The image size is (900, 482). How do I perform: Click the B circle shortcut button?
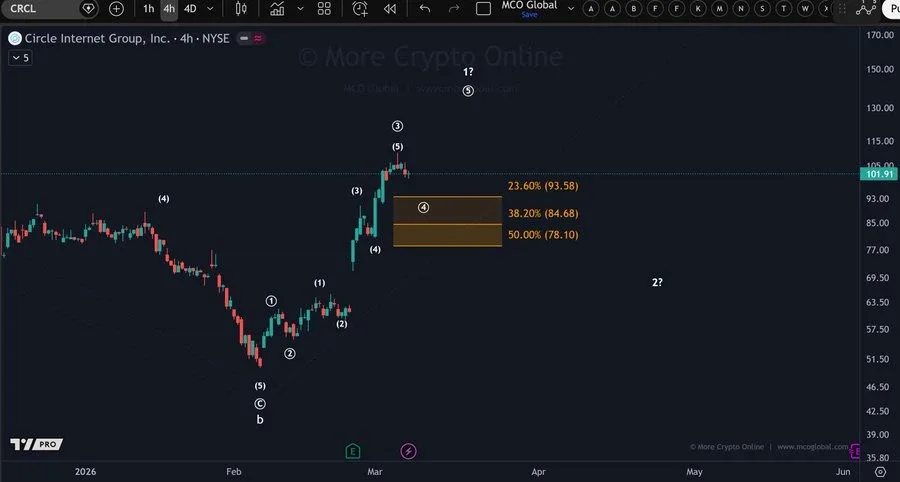pyautogui.click(x=634, y=9)
